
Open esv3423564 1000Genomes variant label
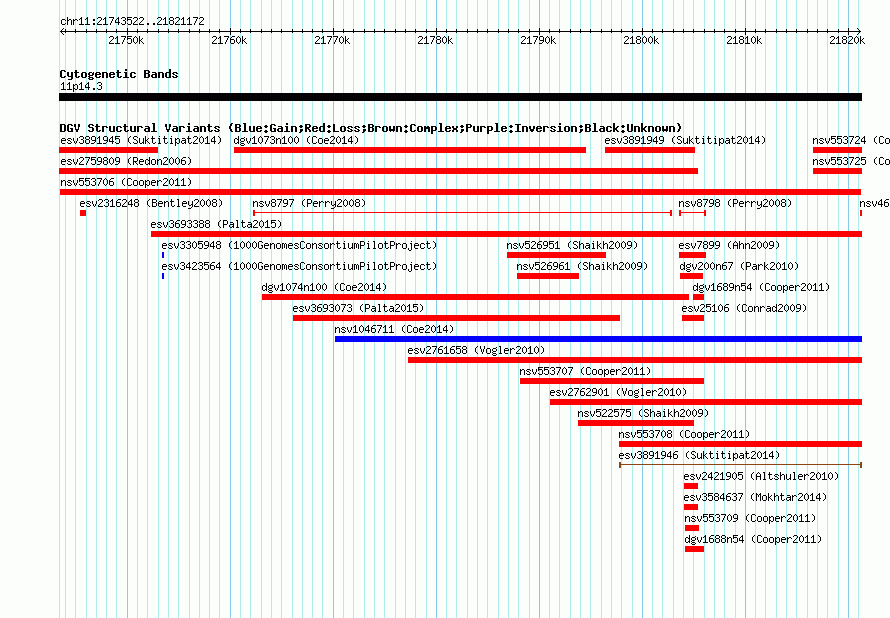coord(299,266)
